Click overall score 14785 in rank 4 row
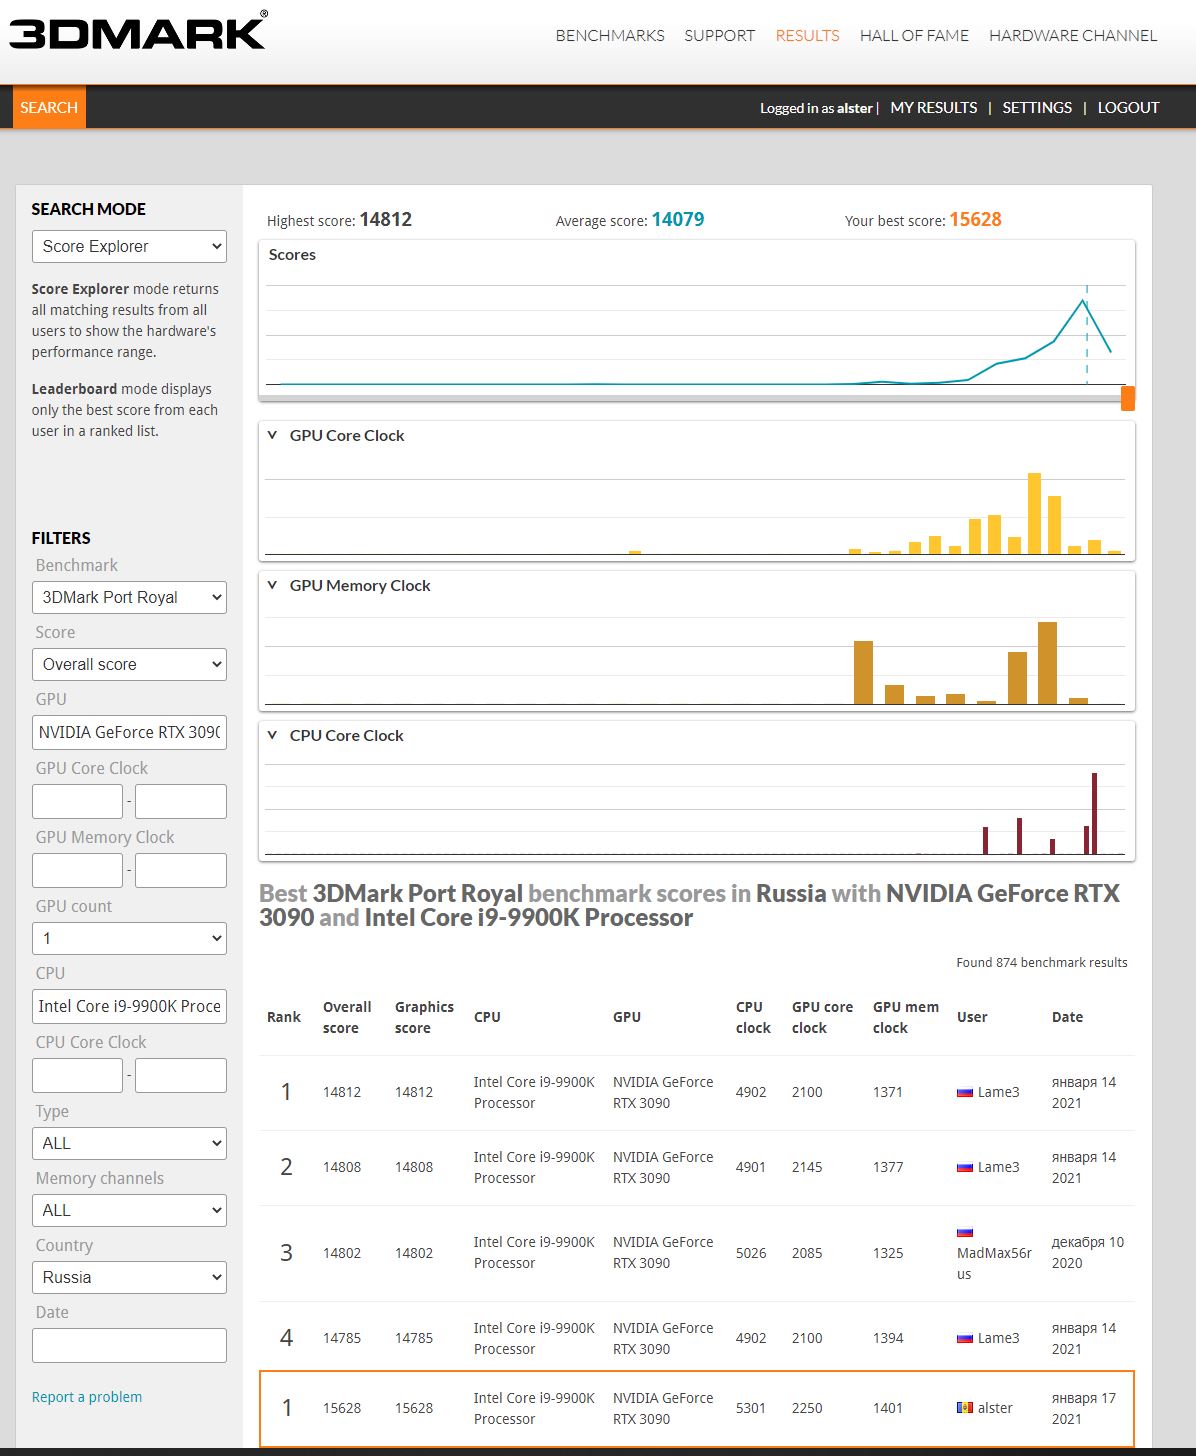1196x1456 pixels. [x=342, y=1338]
